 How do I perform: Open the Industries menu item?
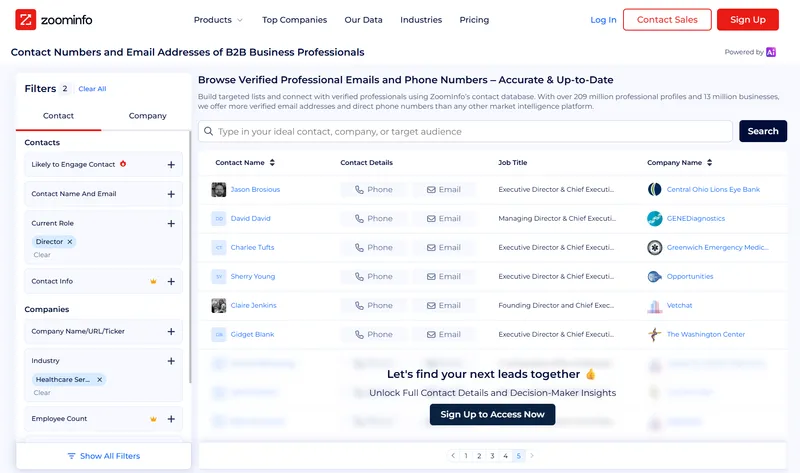tap(421, 20)
